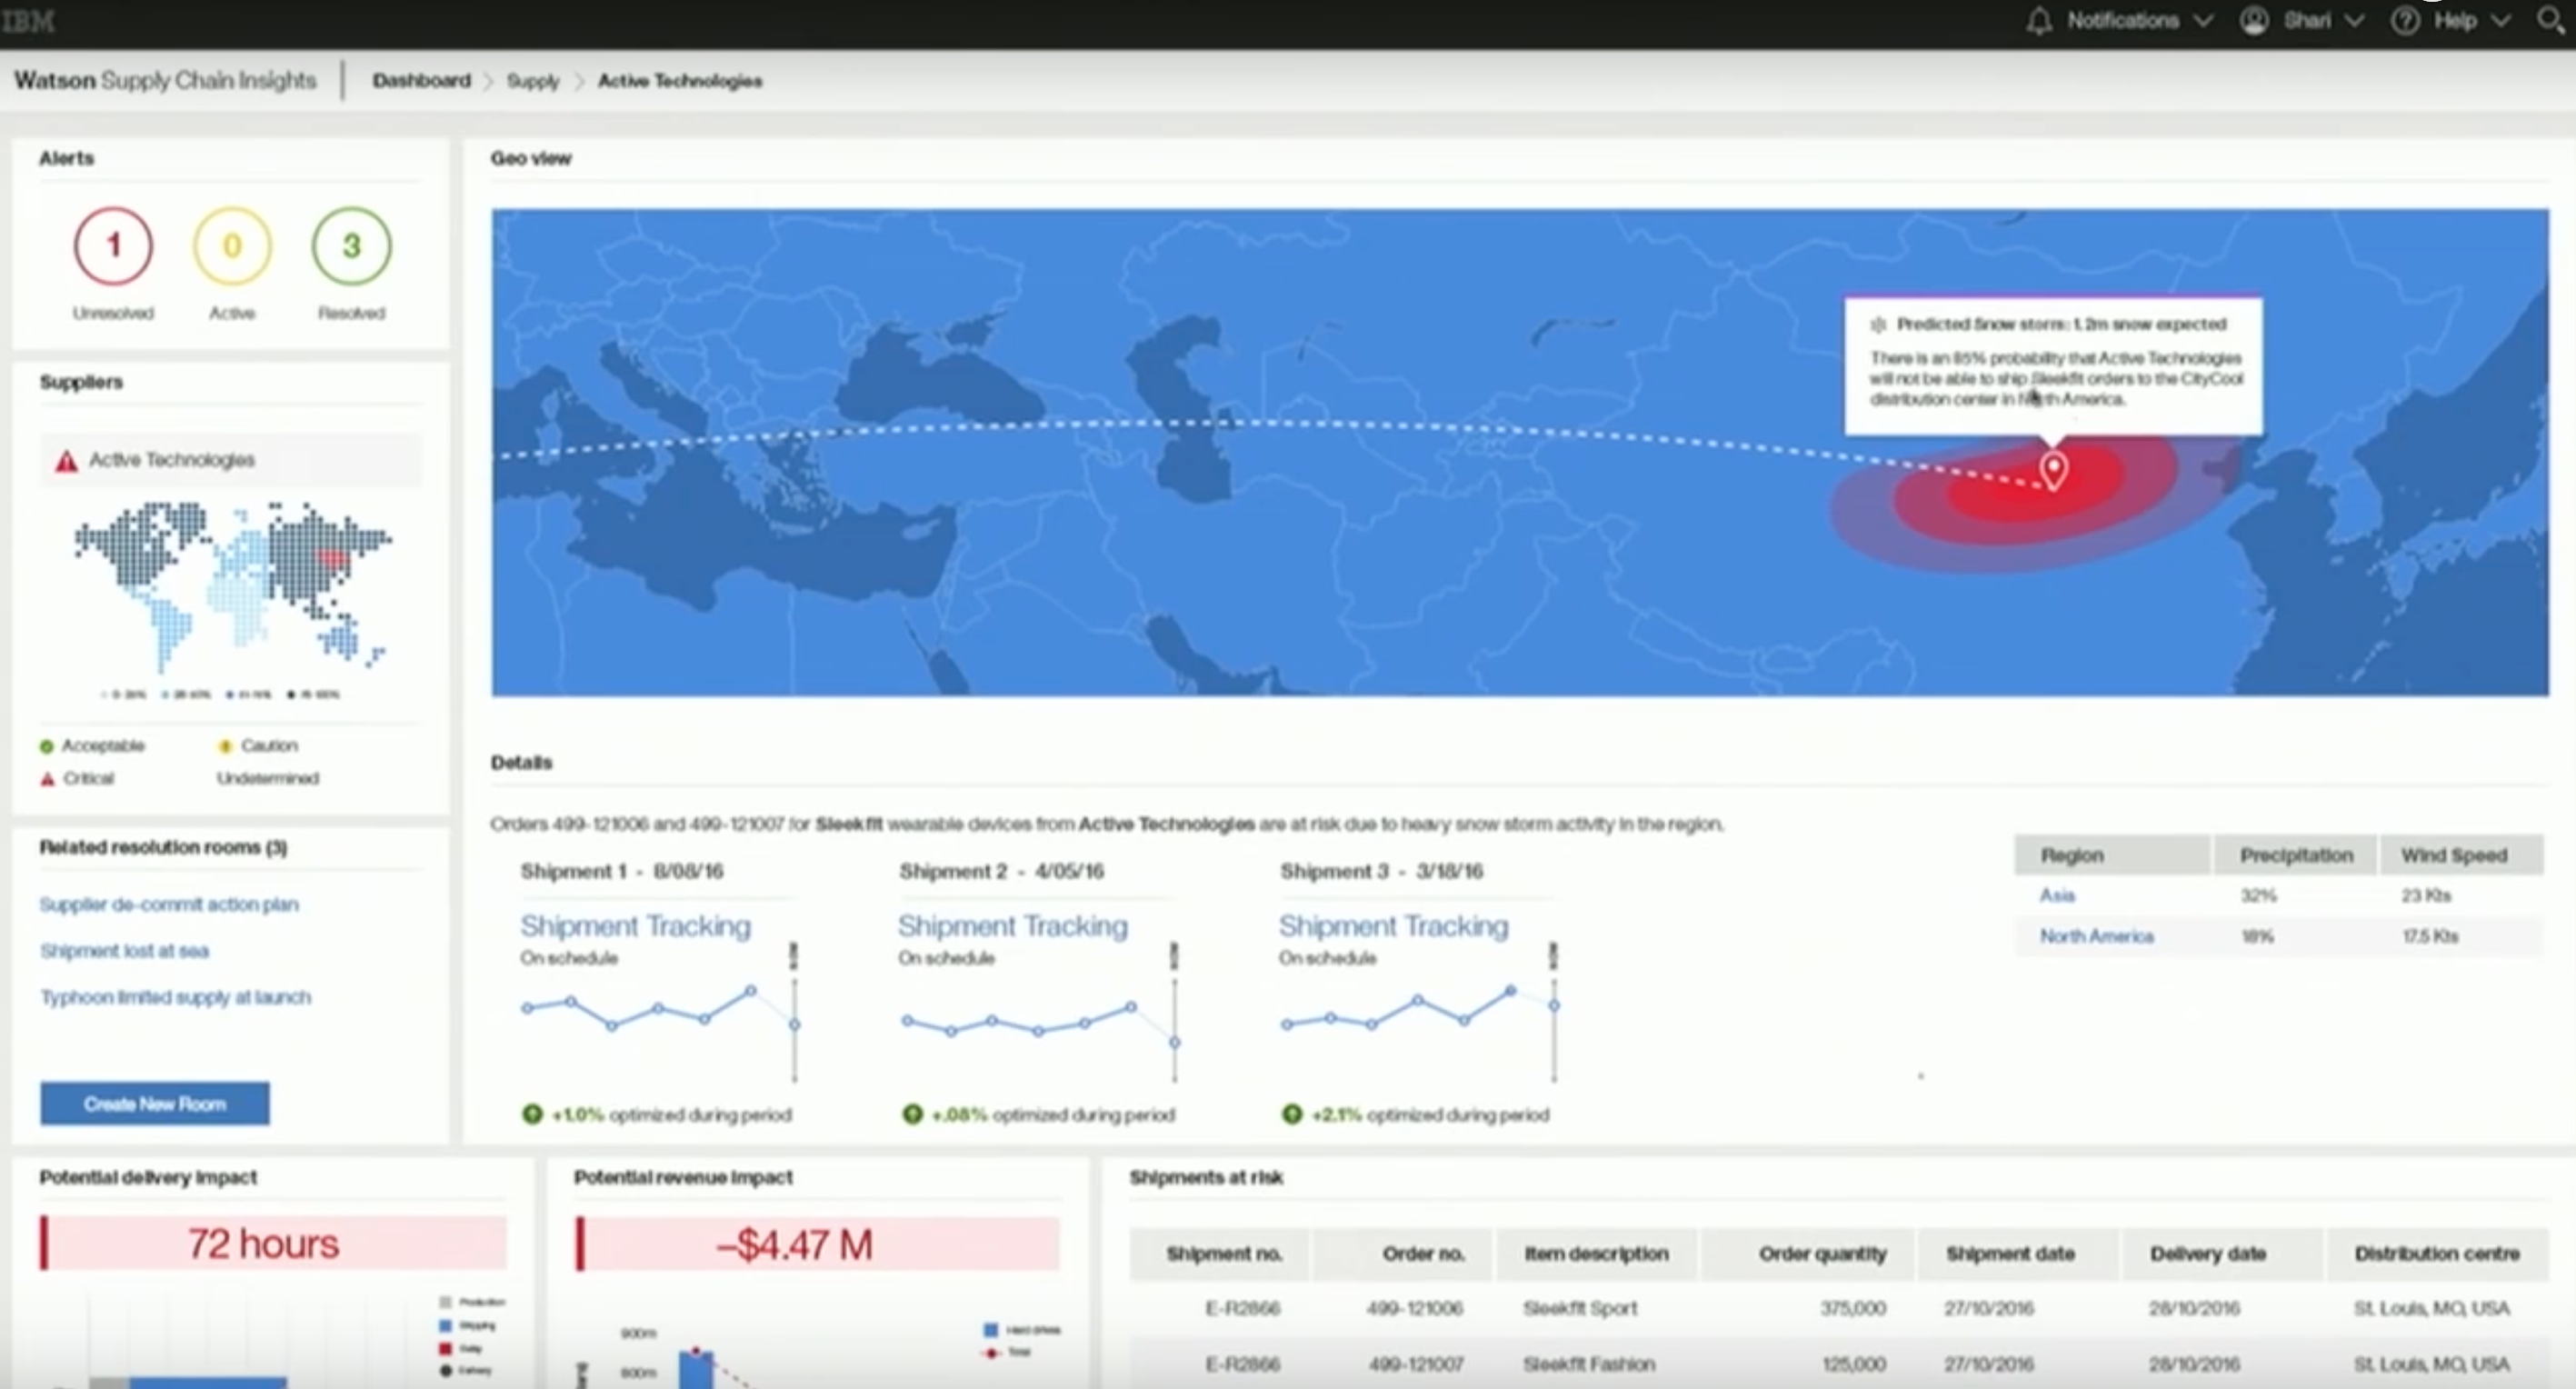Select the Resolved alerts circle

click(x=351, y=246)
